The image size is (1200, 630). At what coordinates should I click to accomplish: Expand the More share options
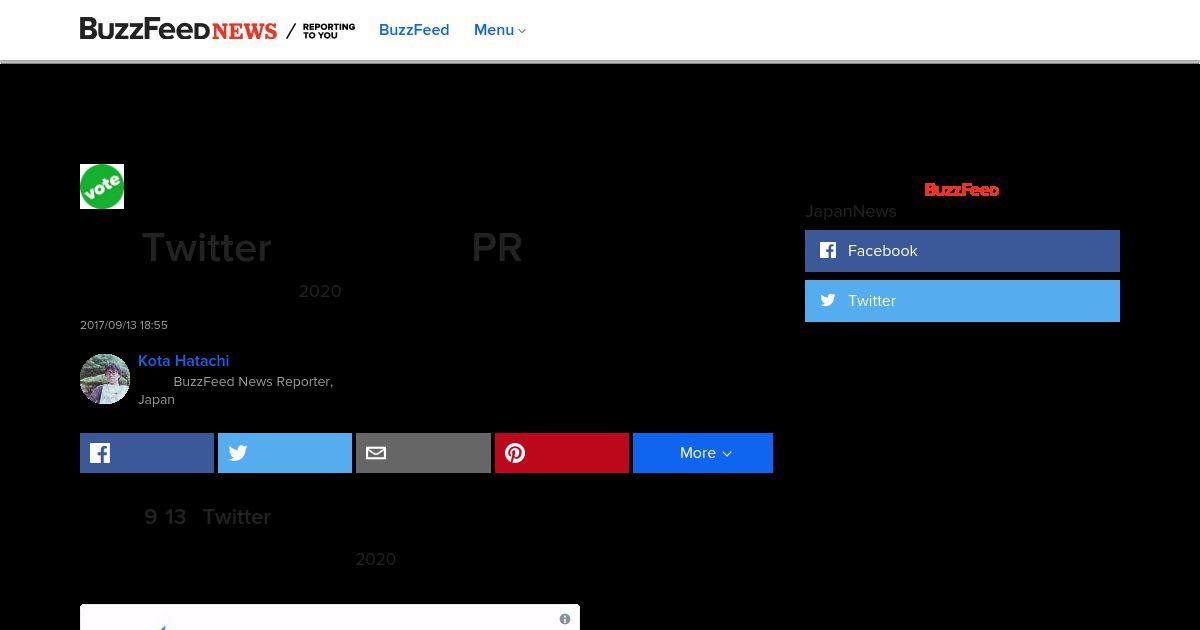pos(703,453)
